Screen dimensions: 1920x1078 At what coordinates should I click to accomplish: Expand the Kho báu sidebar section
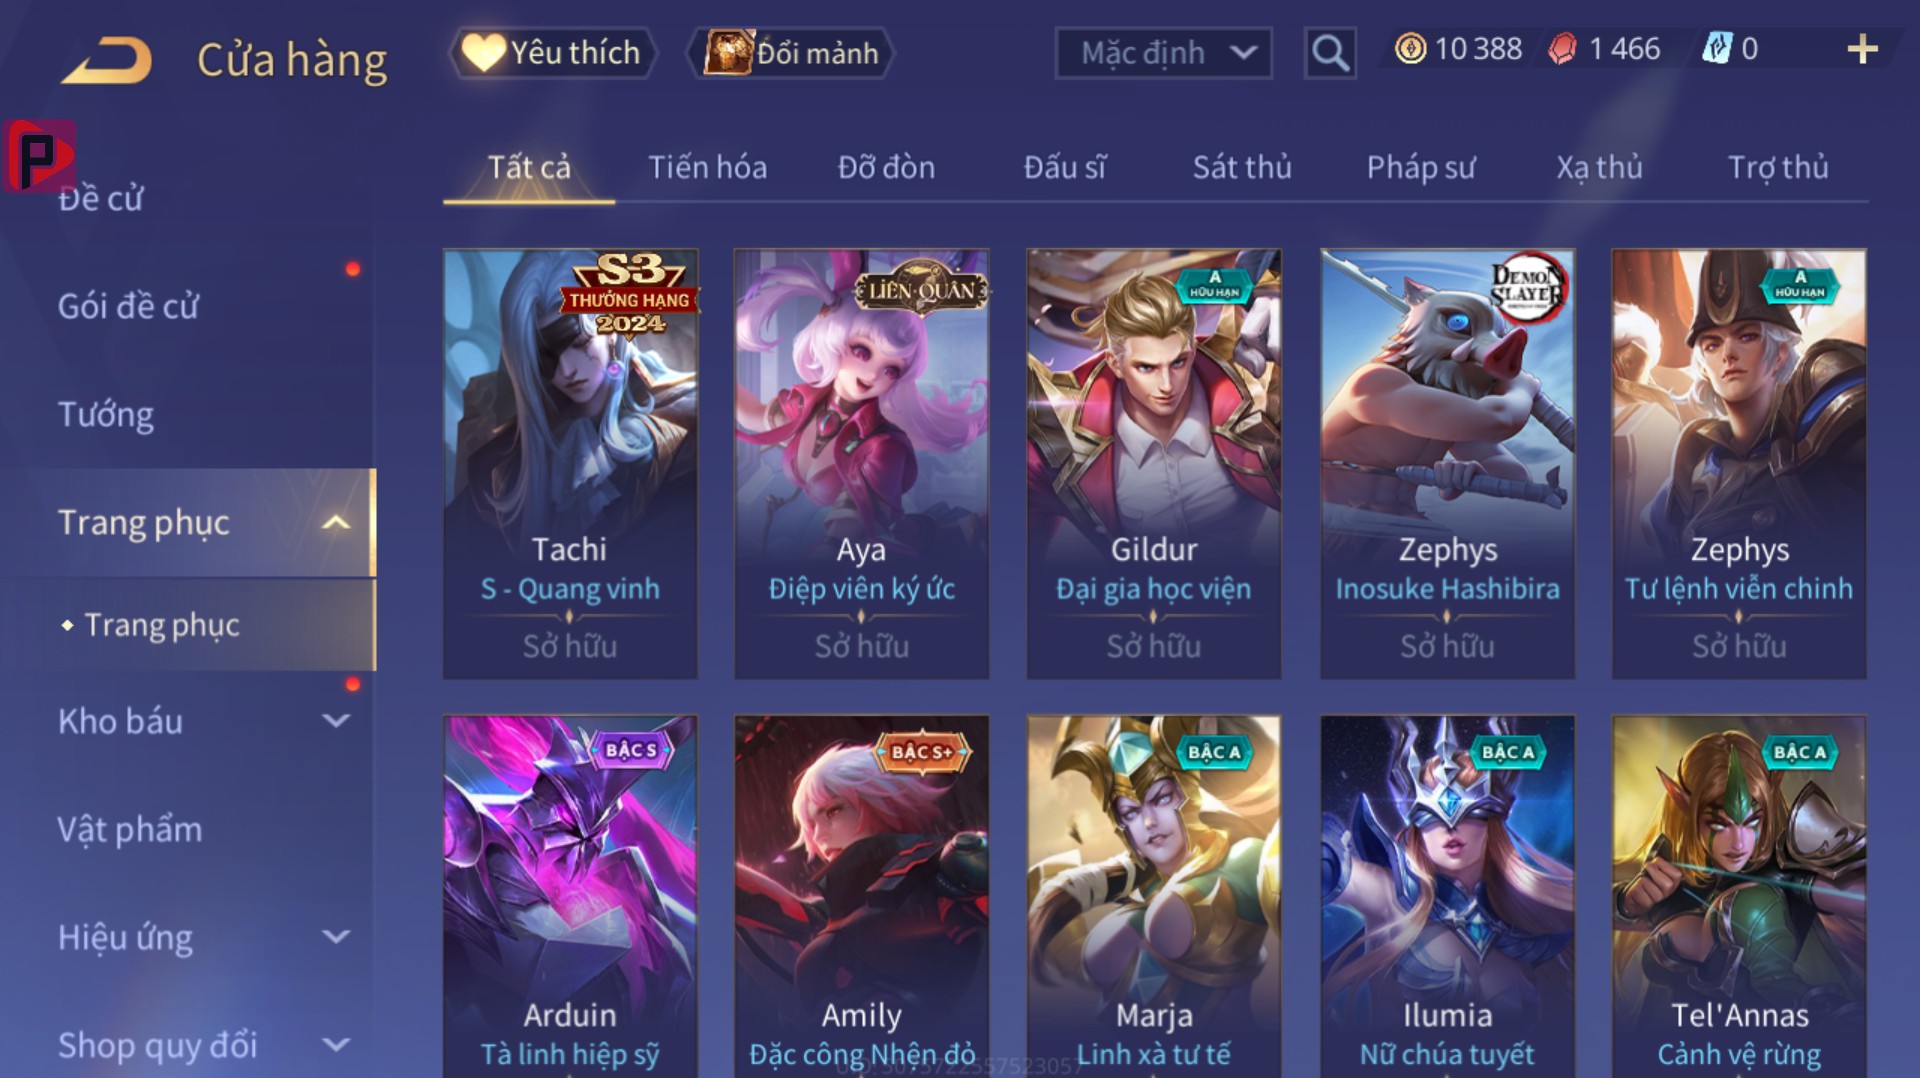[337, 720]
